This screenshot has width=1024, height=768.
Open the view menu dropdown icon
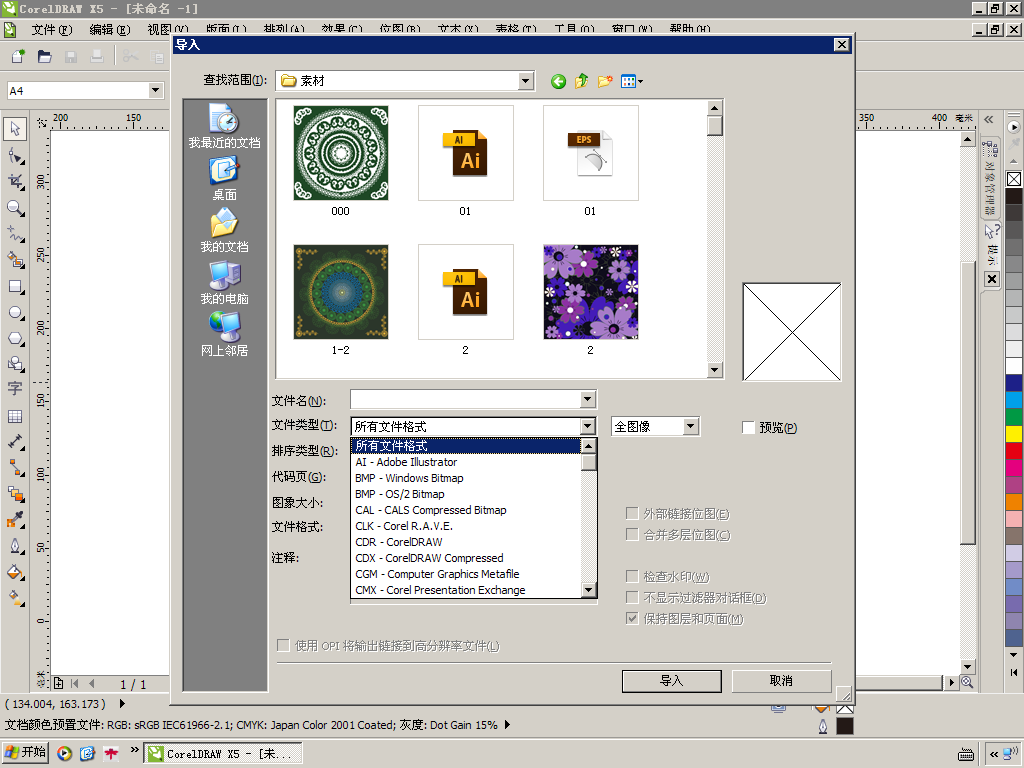tap(632, 81)
